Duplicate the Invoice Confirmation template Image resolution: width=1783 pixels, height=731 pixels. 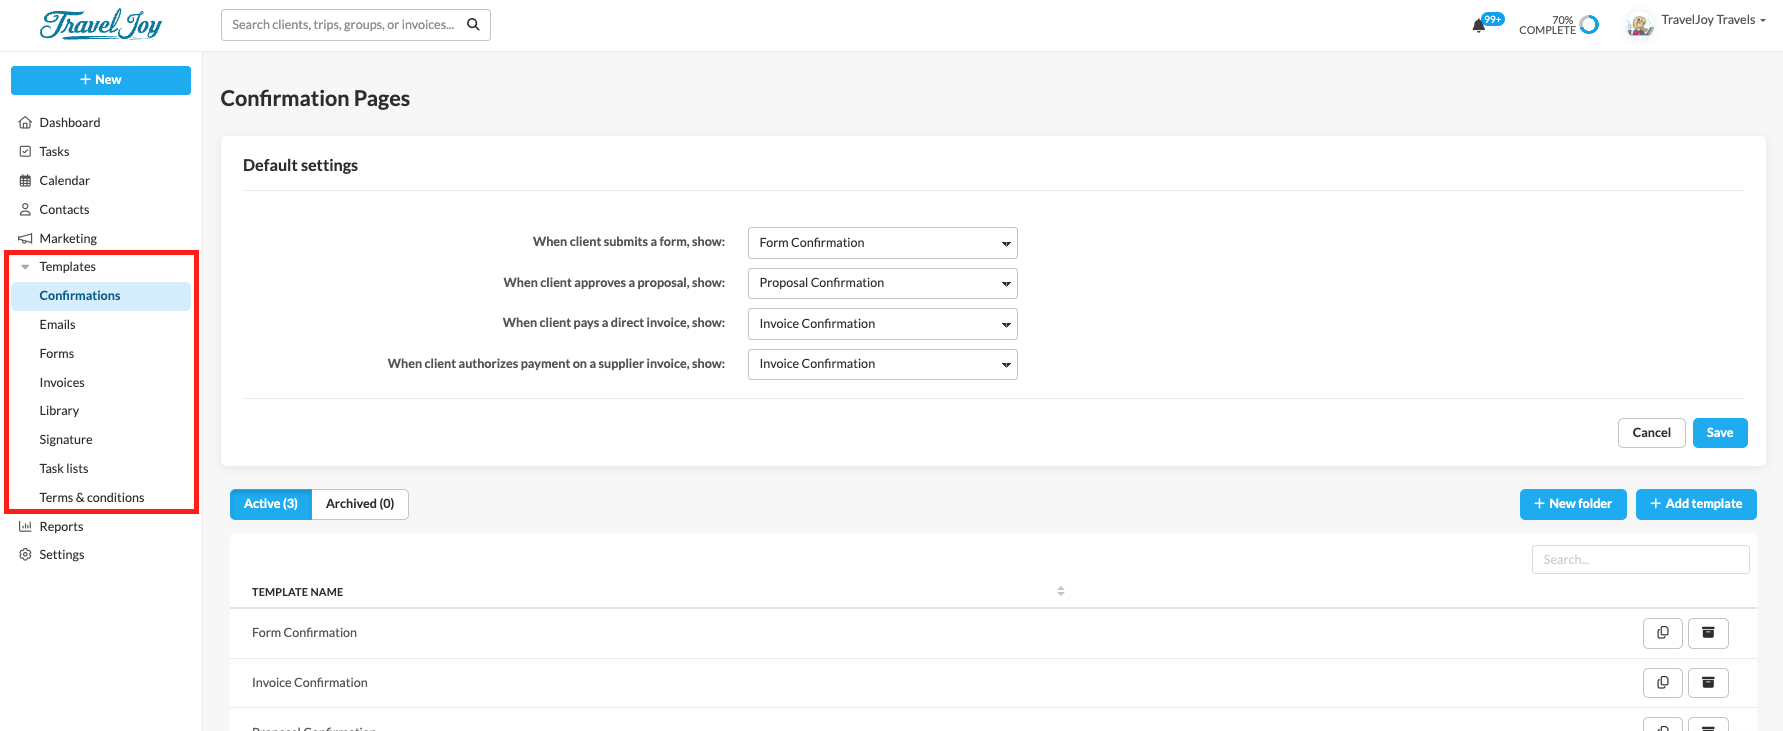tap(1663, 683)
